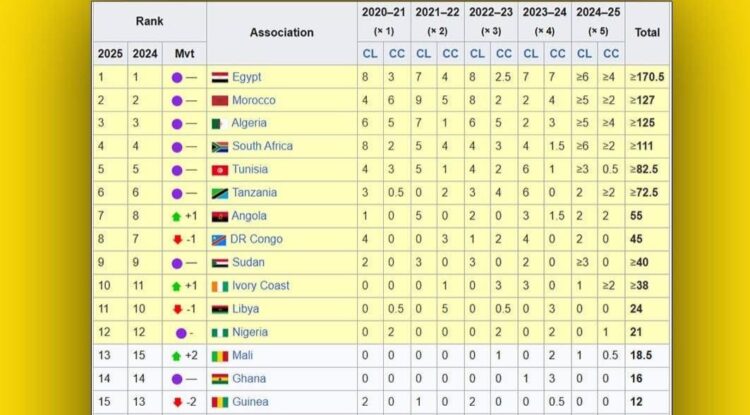Click the CC link under 2024–25
Viewport: 750px width, 415px height.
click(x=611, y=54)
